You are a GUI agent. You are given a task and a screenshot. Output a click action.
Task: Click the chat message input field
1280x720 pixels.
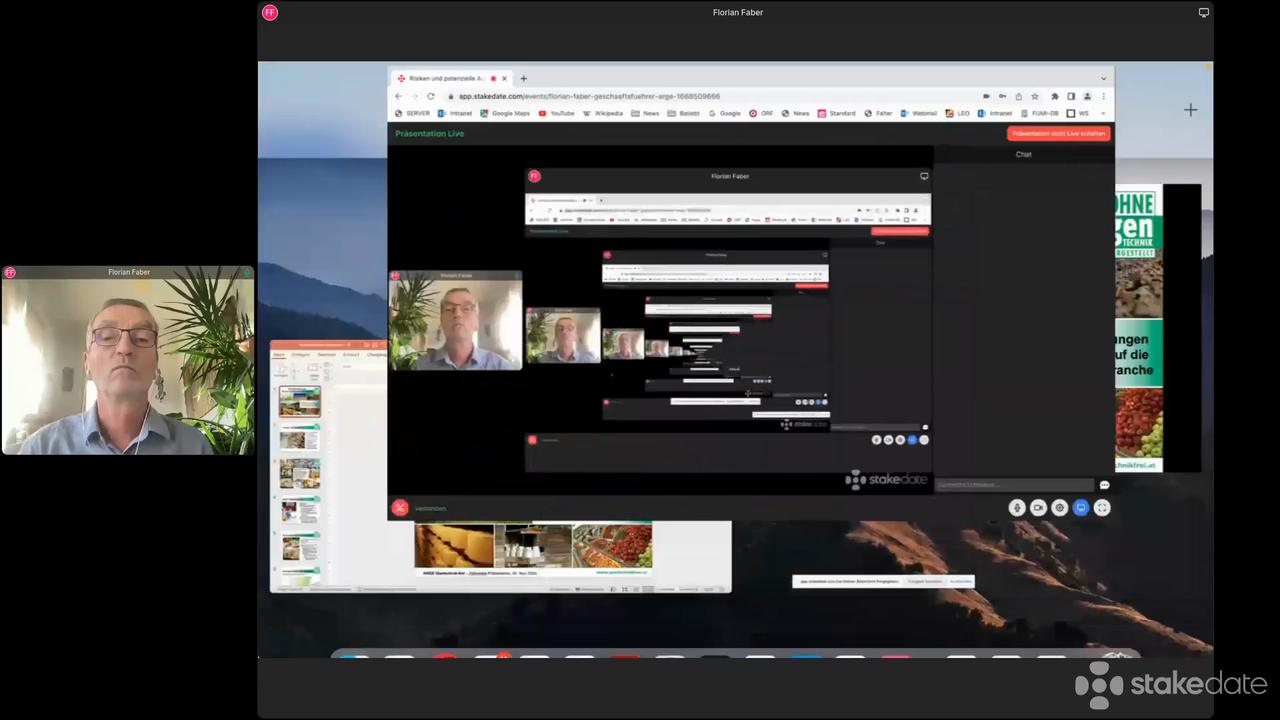[x=1012, y=485]
